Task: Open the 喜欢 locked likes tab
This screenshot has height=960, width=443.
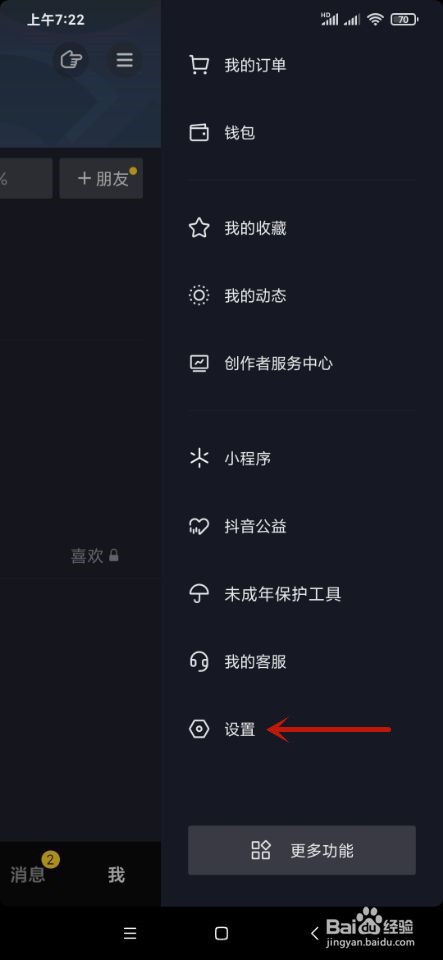Action: point(95,556)
